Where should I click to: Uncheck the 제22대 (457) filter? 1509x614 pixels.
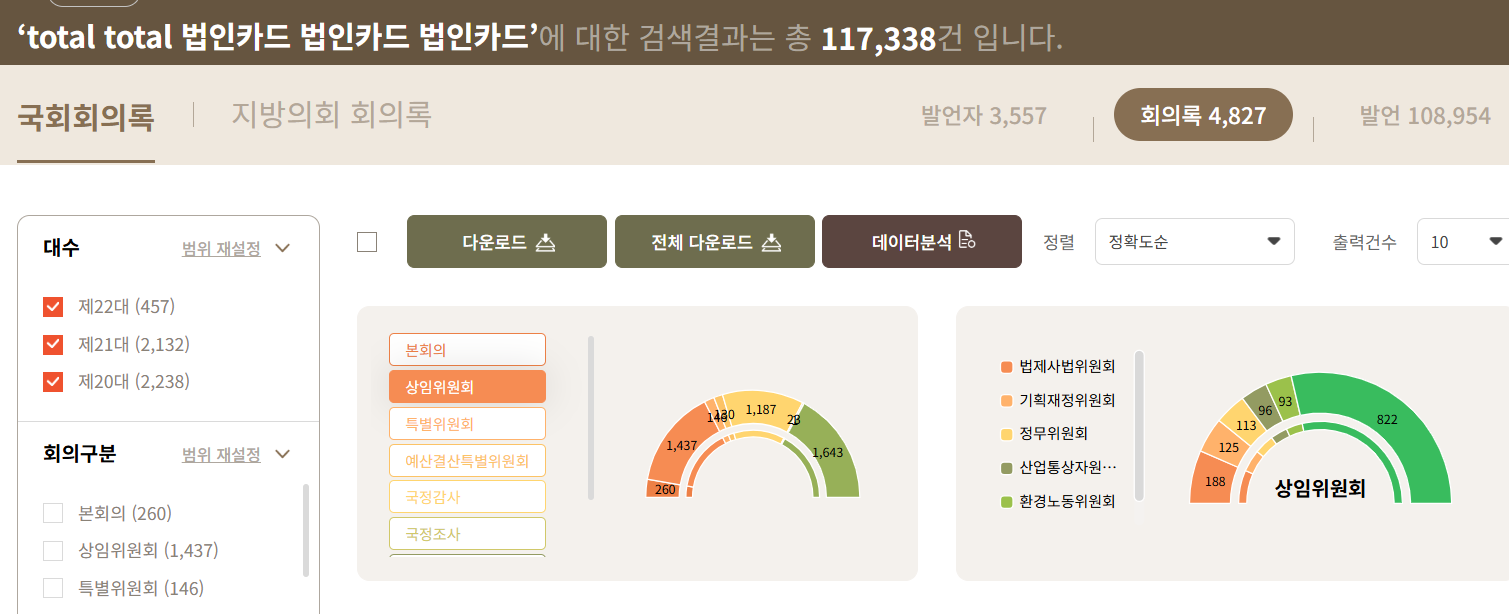(x=52, y=306)
